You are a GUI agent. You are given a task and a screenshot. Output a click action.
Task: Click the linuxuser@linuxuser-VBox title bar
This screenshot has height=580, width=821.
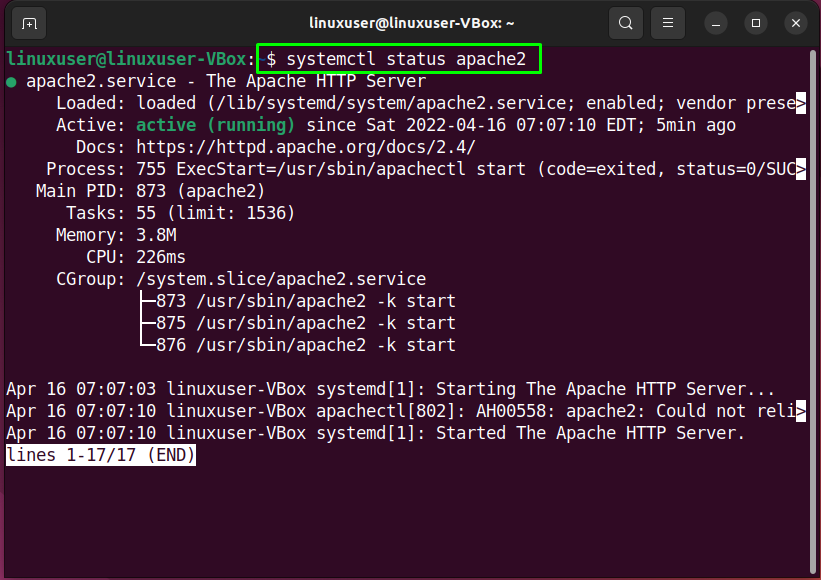click(411, 22)
